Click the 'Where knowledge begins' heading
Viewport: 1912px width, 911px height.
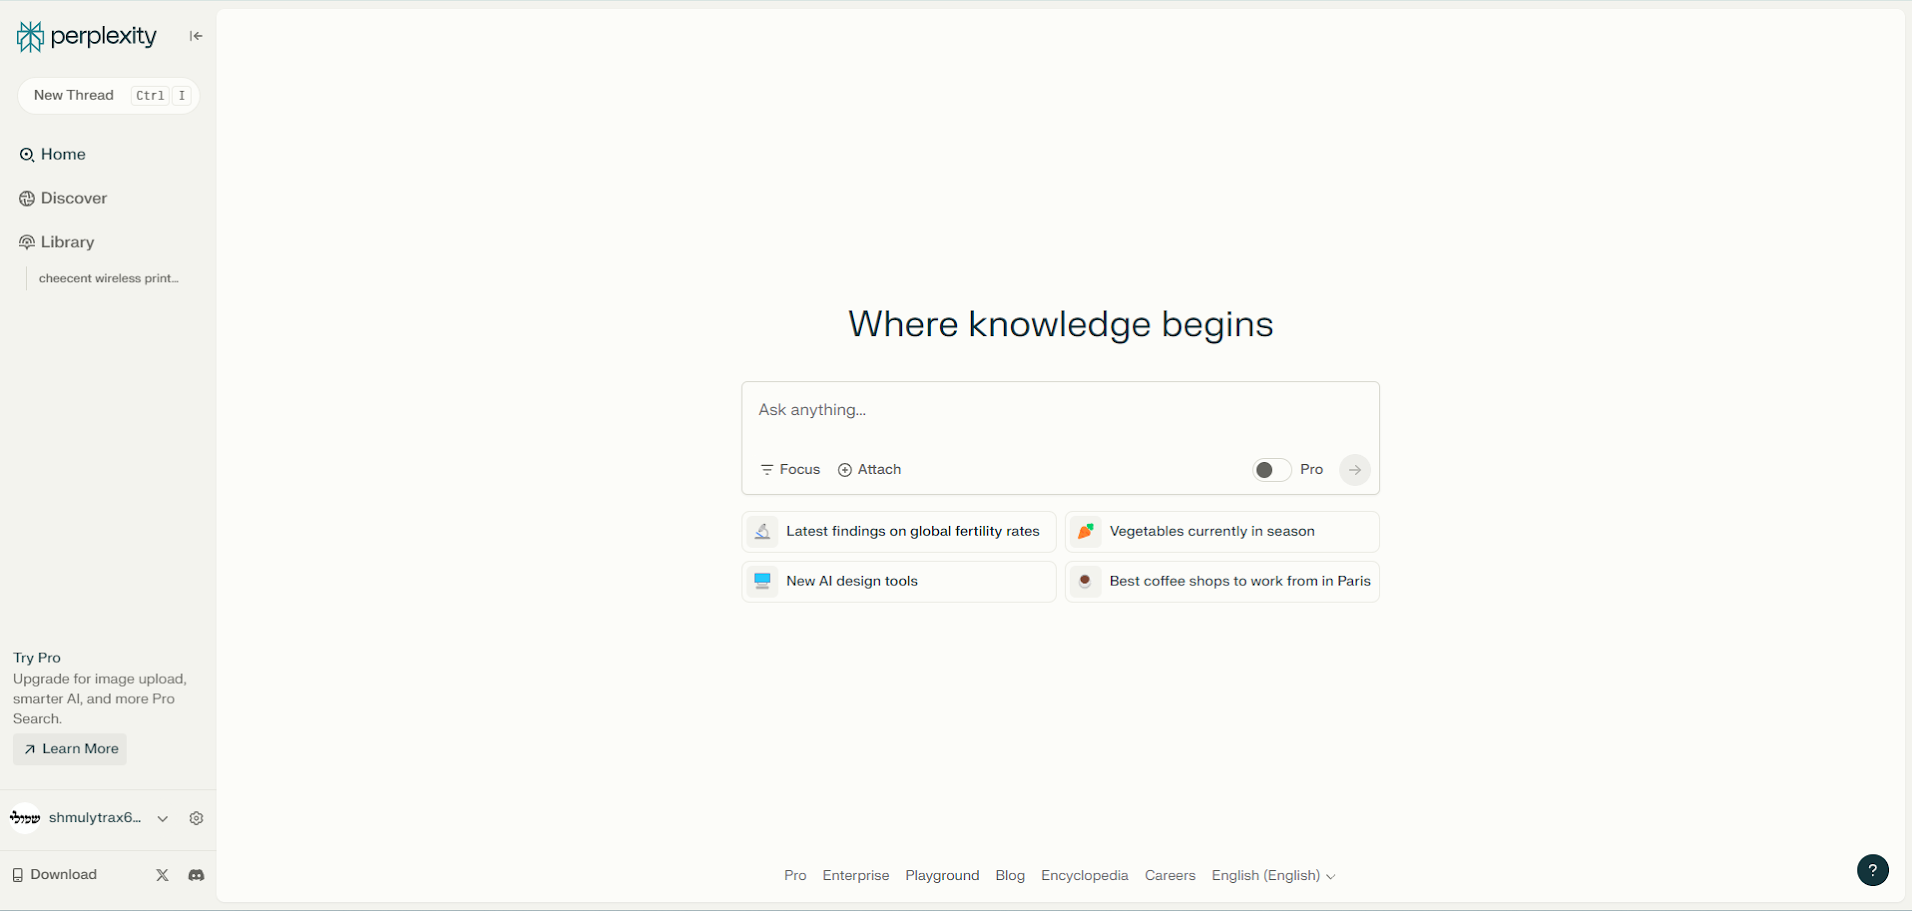pyautogui.click(x=1060, y=324)
